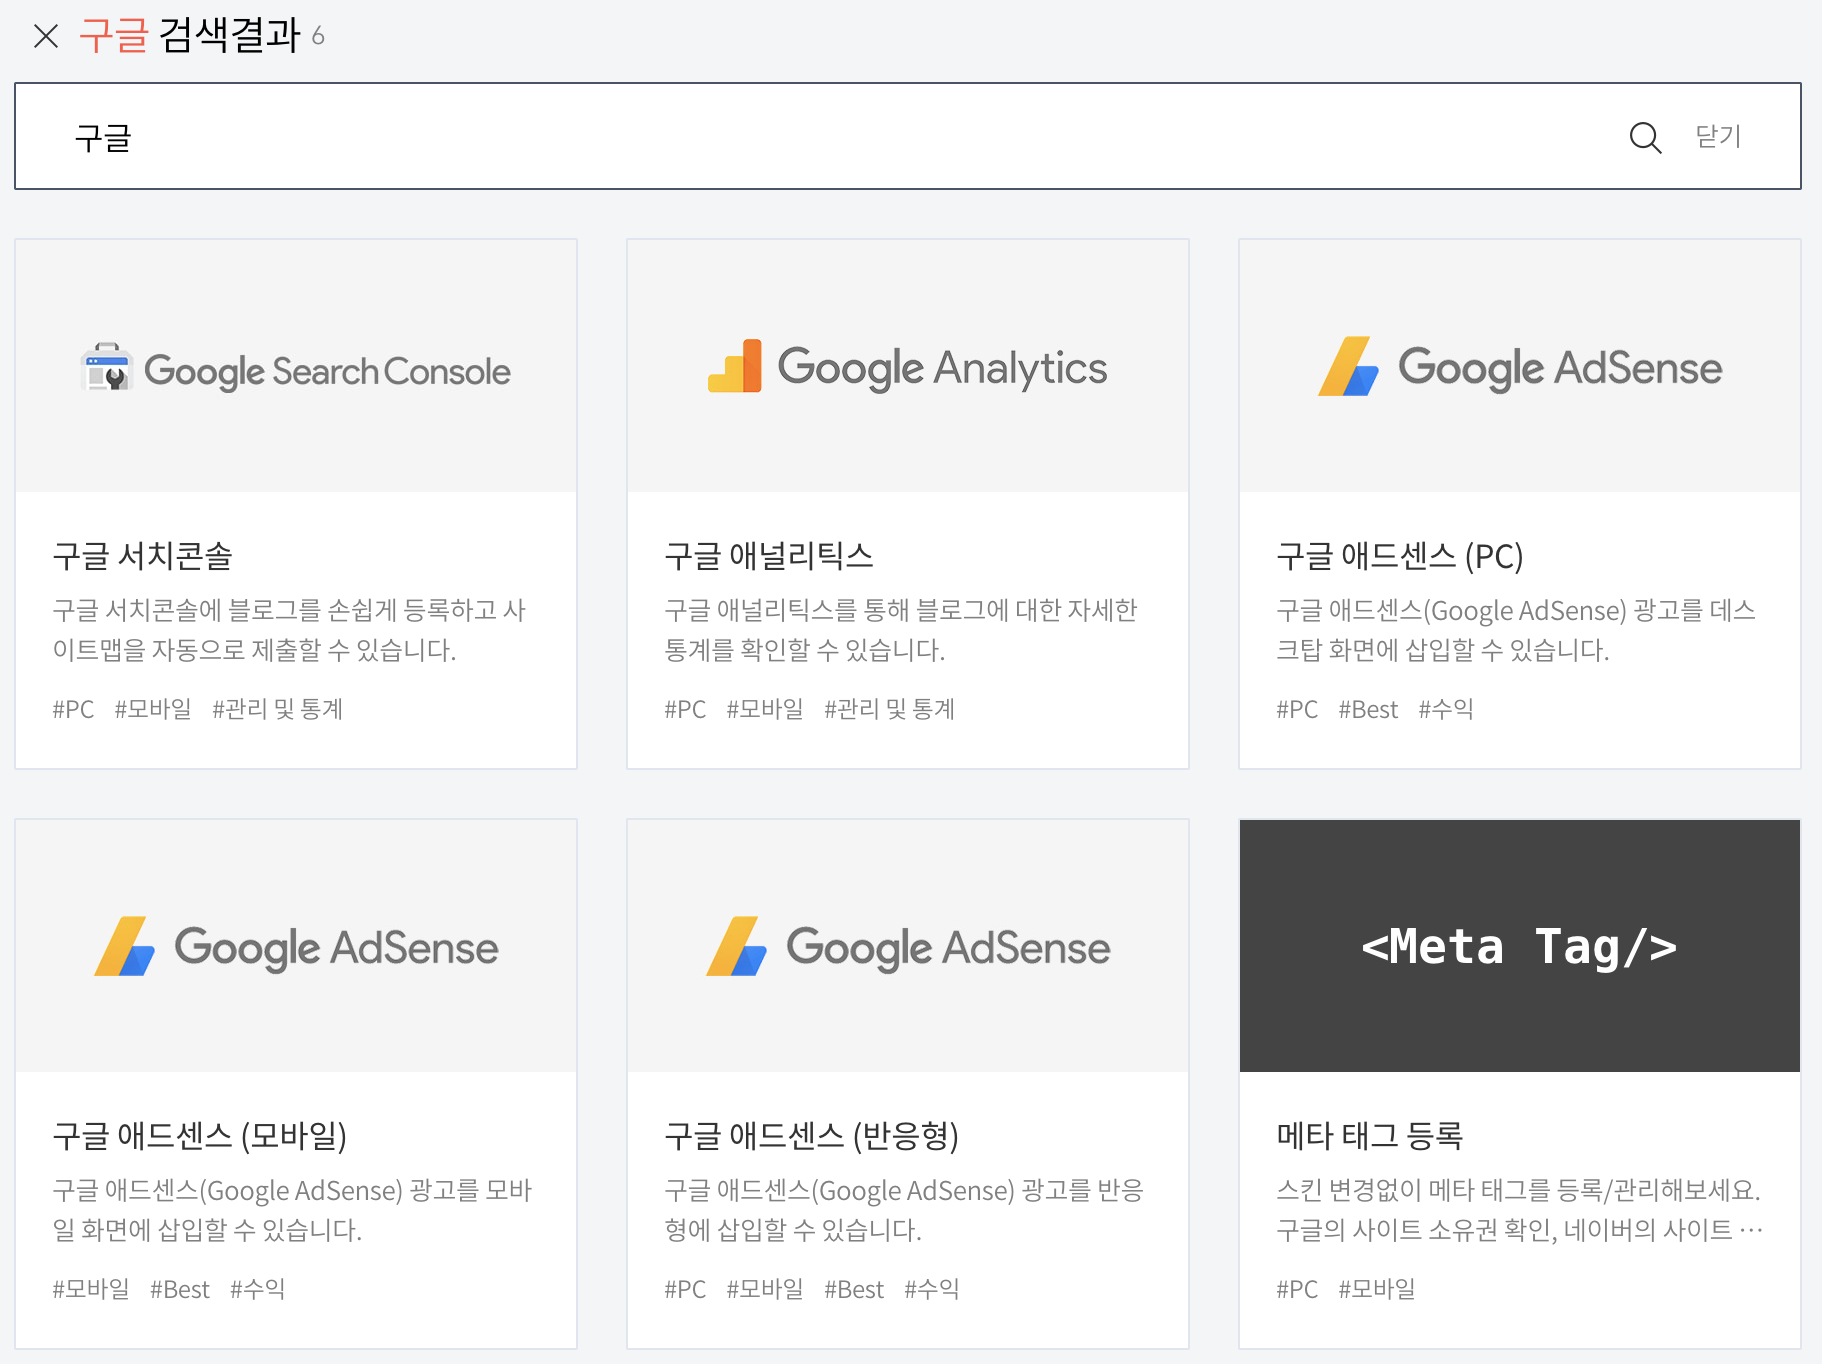The height and width of the screenshot is (1364, 1822).
Task: Click the Analytics bar chart logo icon
Action: [x=735, y=366]
